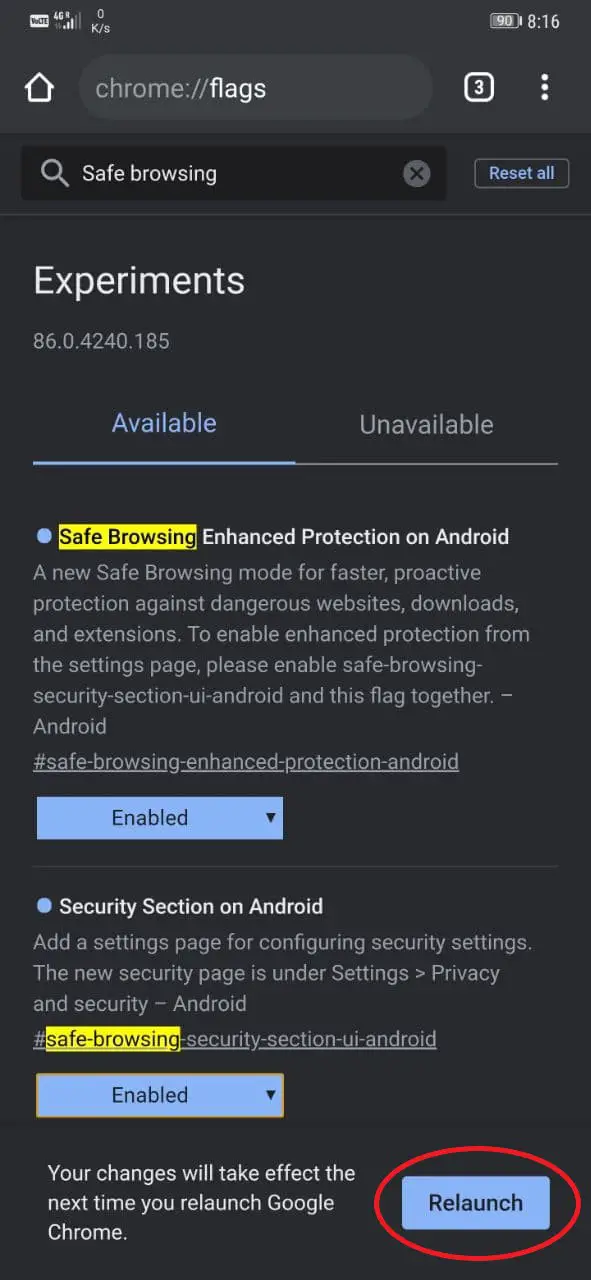Switch to the Available tab

point(164,424)
